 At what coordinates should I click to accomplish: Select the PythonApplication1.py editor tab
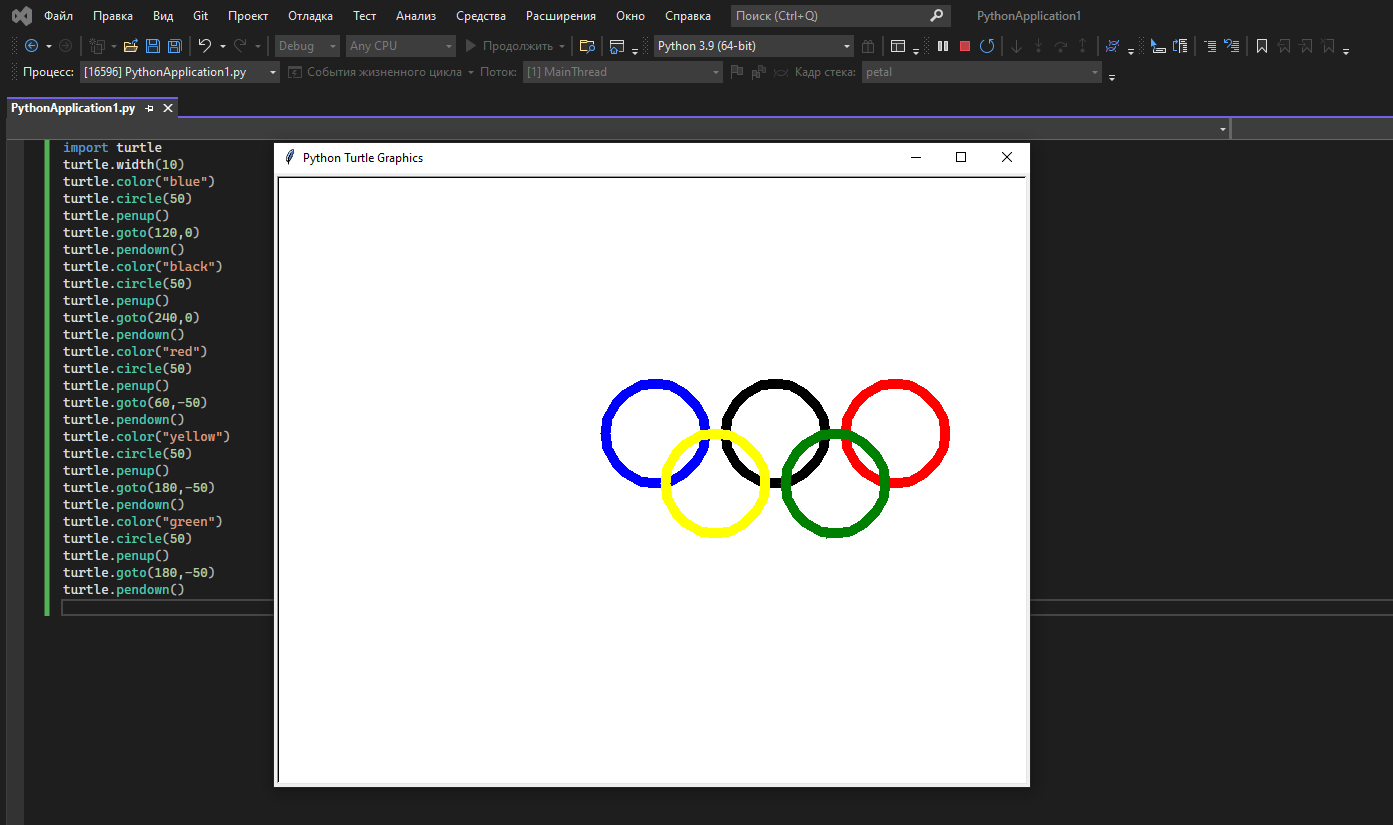pyautogui.click(x=73, y=108)
